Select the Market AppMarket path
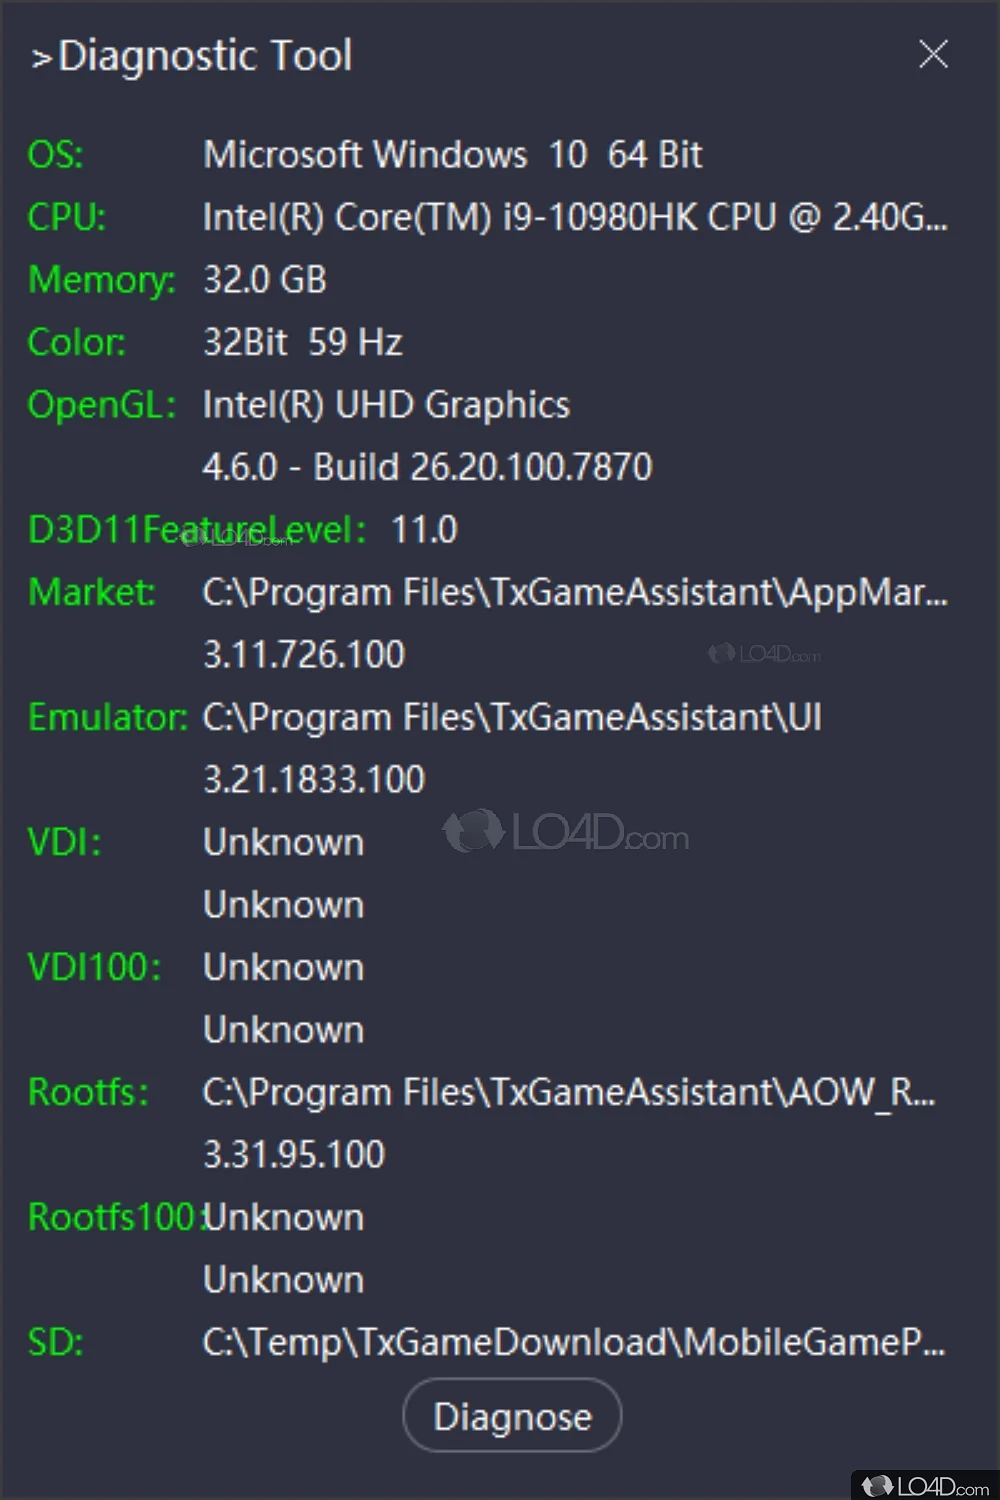Screen dimensions: 1000x1500 click(x=574, y=592)
